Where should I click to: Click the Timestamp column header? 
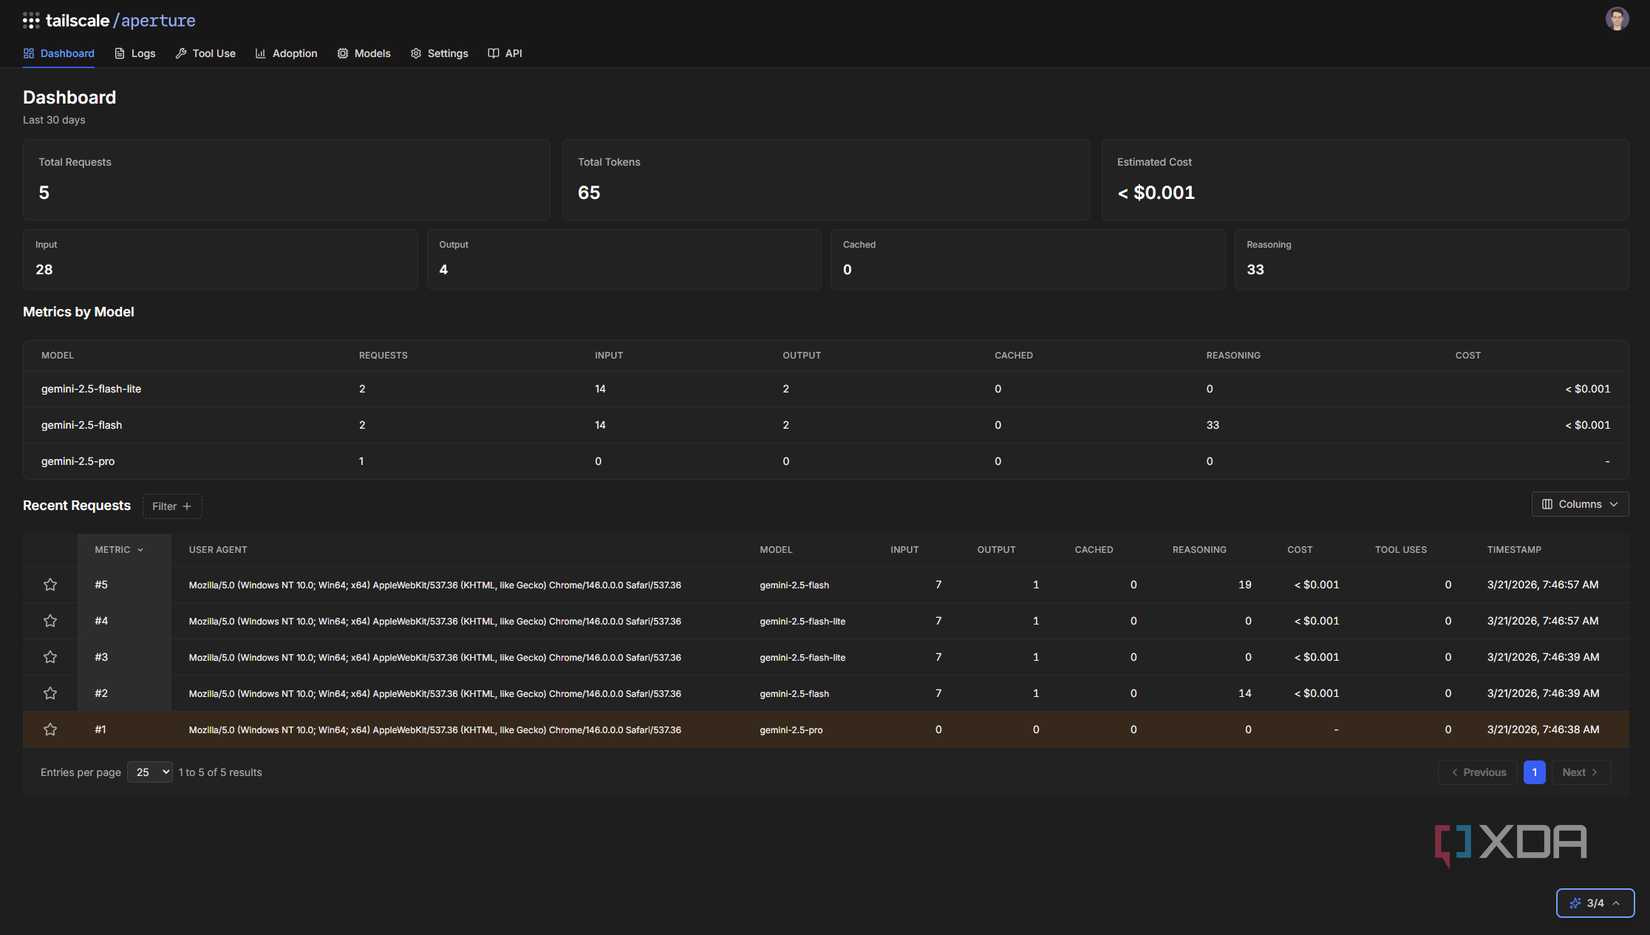pyautogui.click(x=1514, y=550)
